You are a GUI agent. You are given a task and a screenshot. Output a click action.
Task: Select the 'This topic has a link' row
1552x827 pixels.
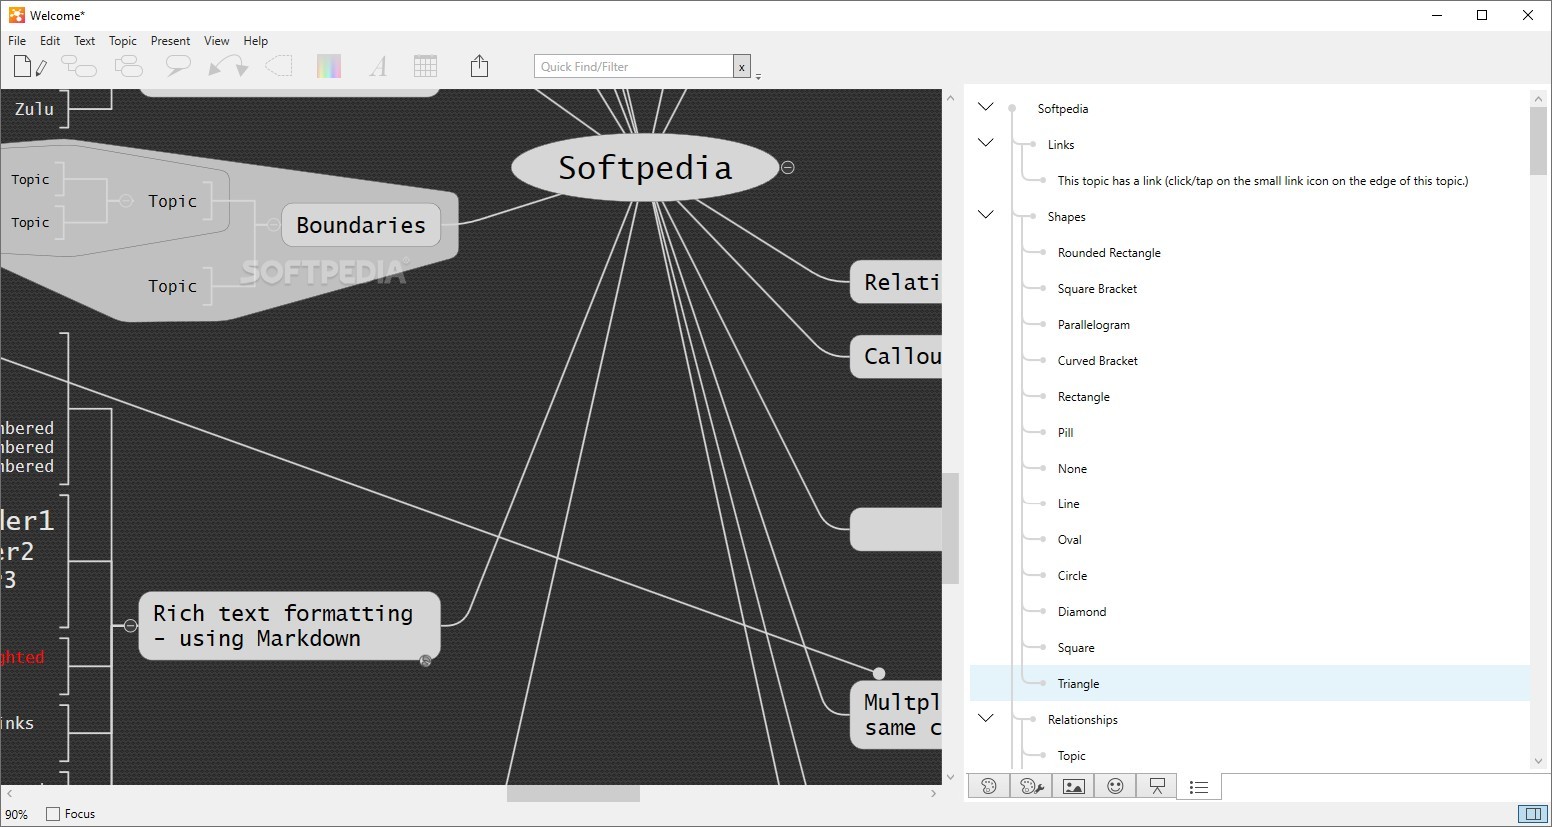click(x=1263, y=181)
